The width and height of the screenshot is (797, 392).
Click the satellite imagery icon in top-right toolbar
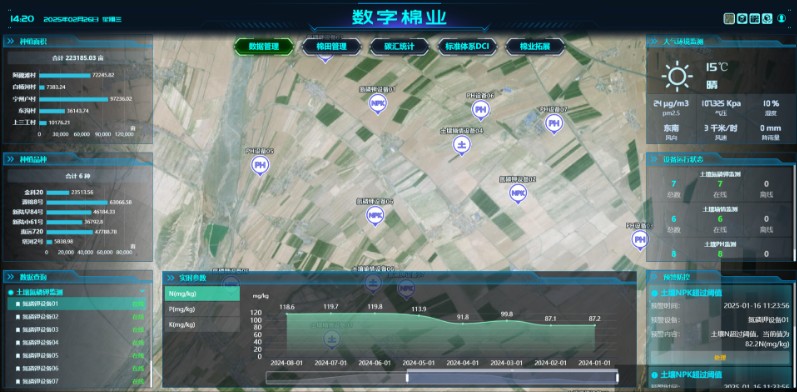click(x=729, y=19)
